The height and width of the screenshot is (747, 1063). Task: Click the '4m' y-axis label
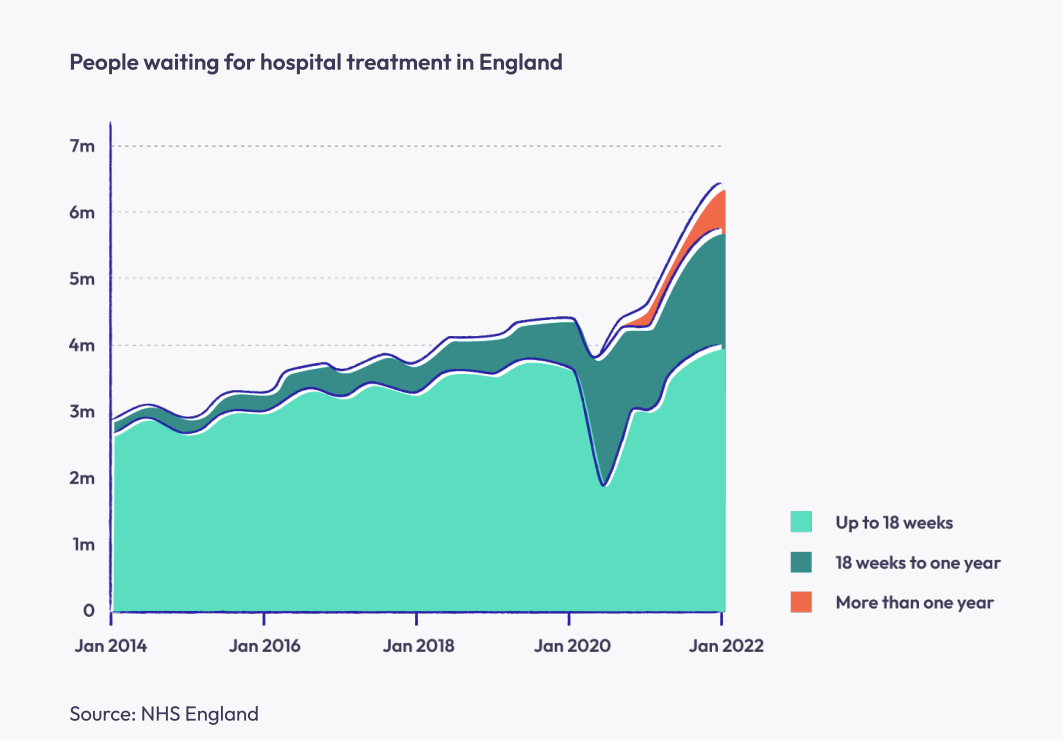coord(84,346)
